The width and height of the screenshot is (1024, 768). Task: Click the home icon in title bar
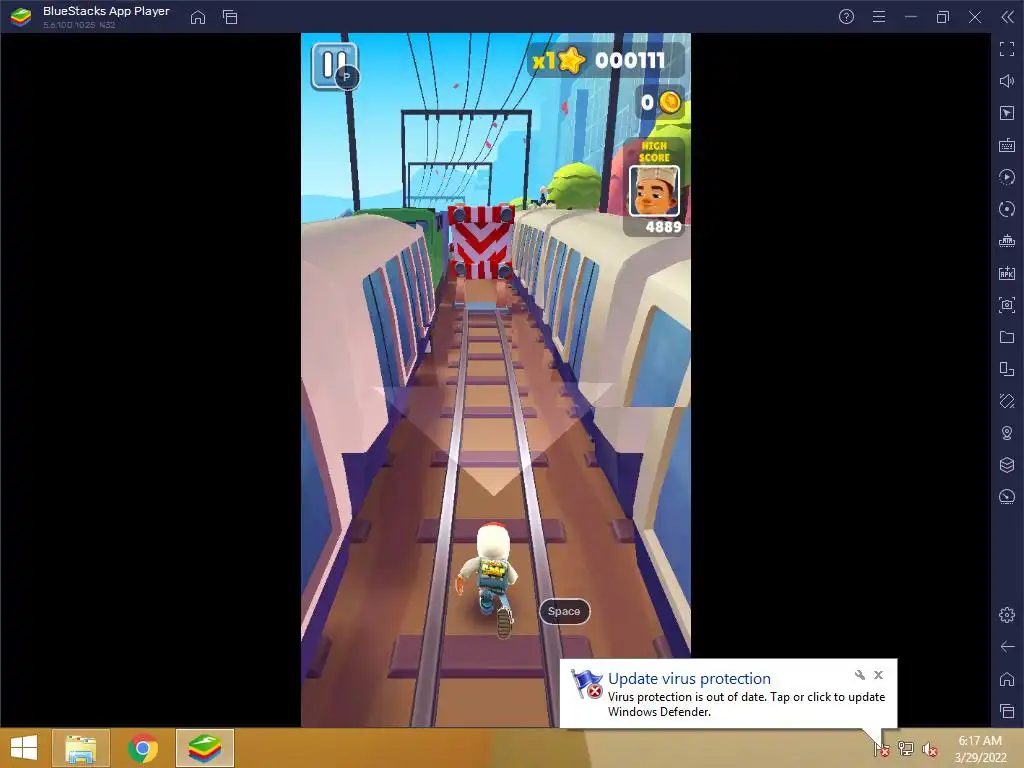198,17
